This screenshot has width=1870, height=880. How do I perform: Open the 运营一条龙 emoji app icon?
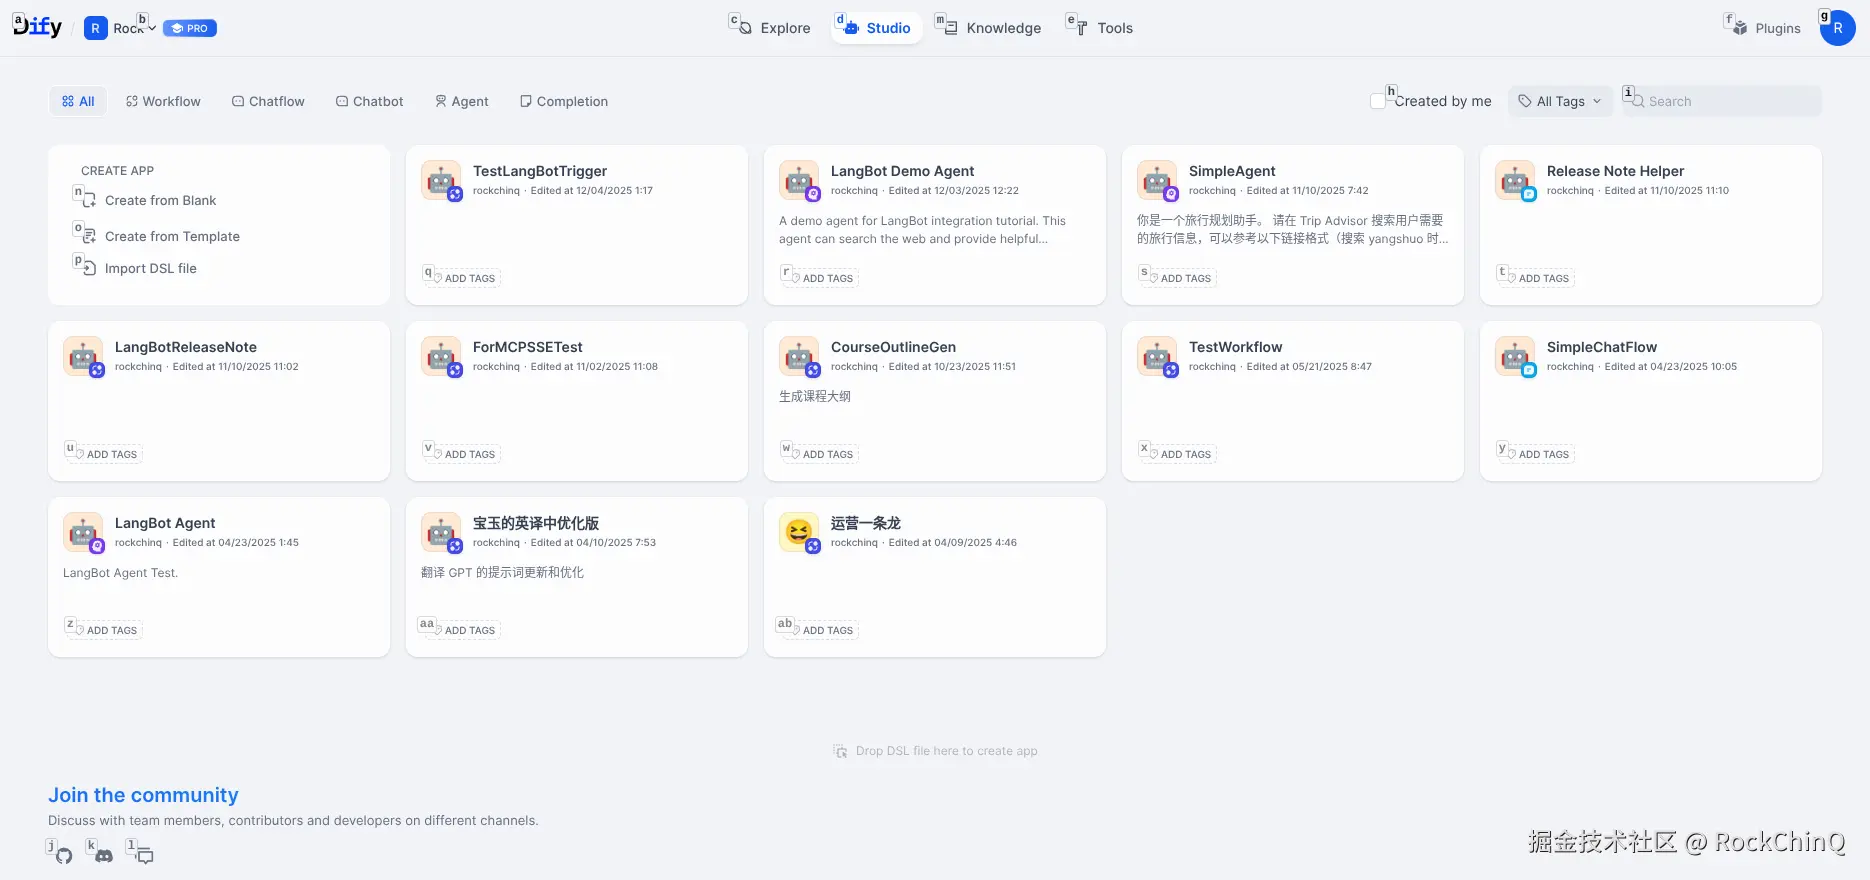tap(799, 533)
